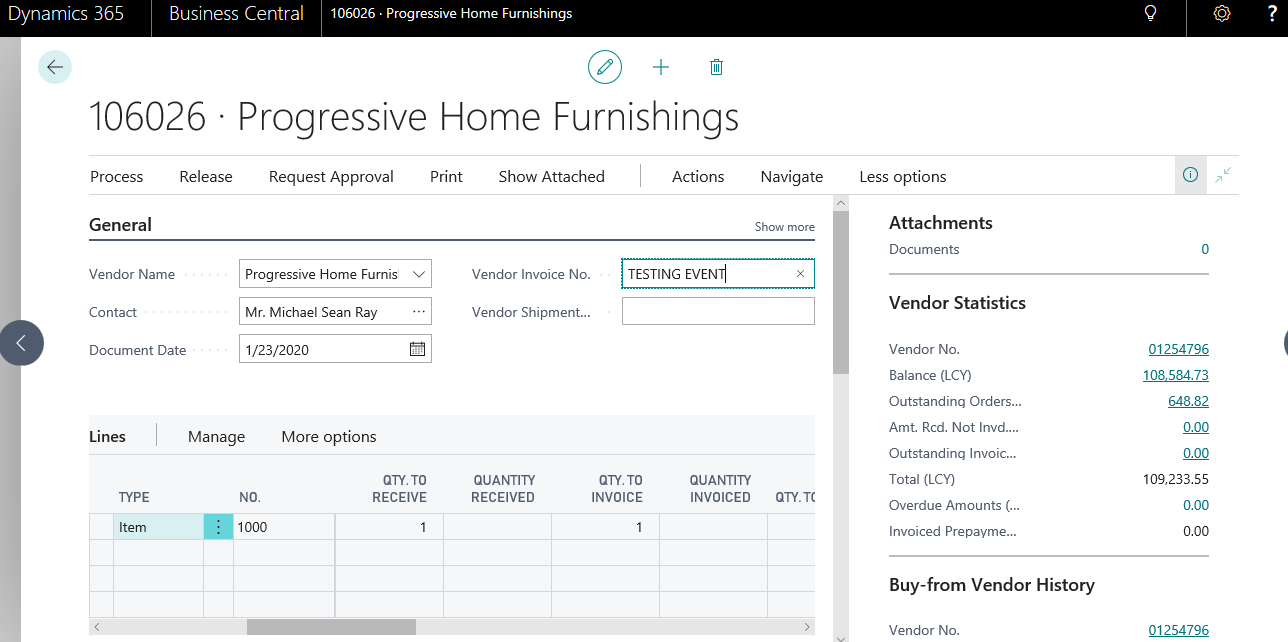Open Dynamics 365 settings gear
This screenshot has height=642, width=1288.
point(1221,14)
